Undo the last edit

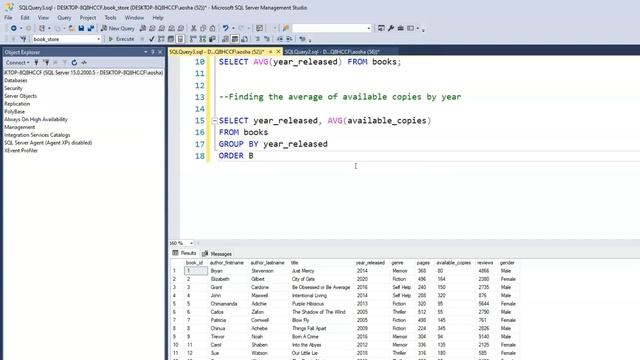coord(225,28)
